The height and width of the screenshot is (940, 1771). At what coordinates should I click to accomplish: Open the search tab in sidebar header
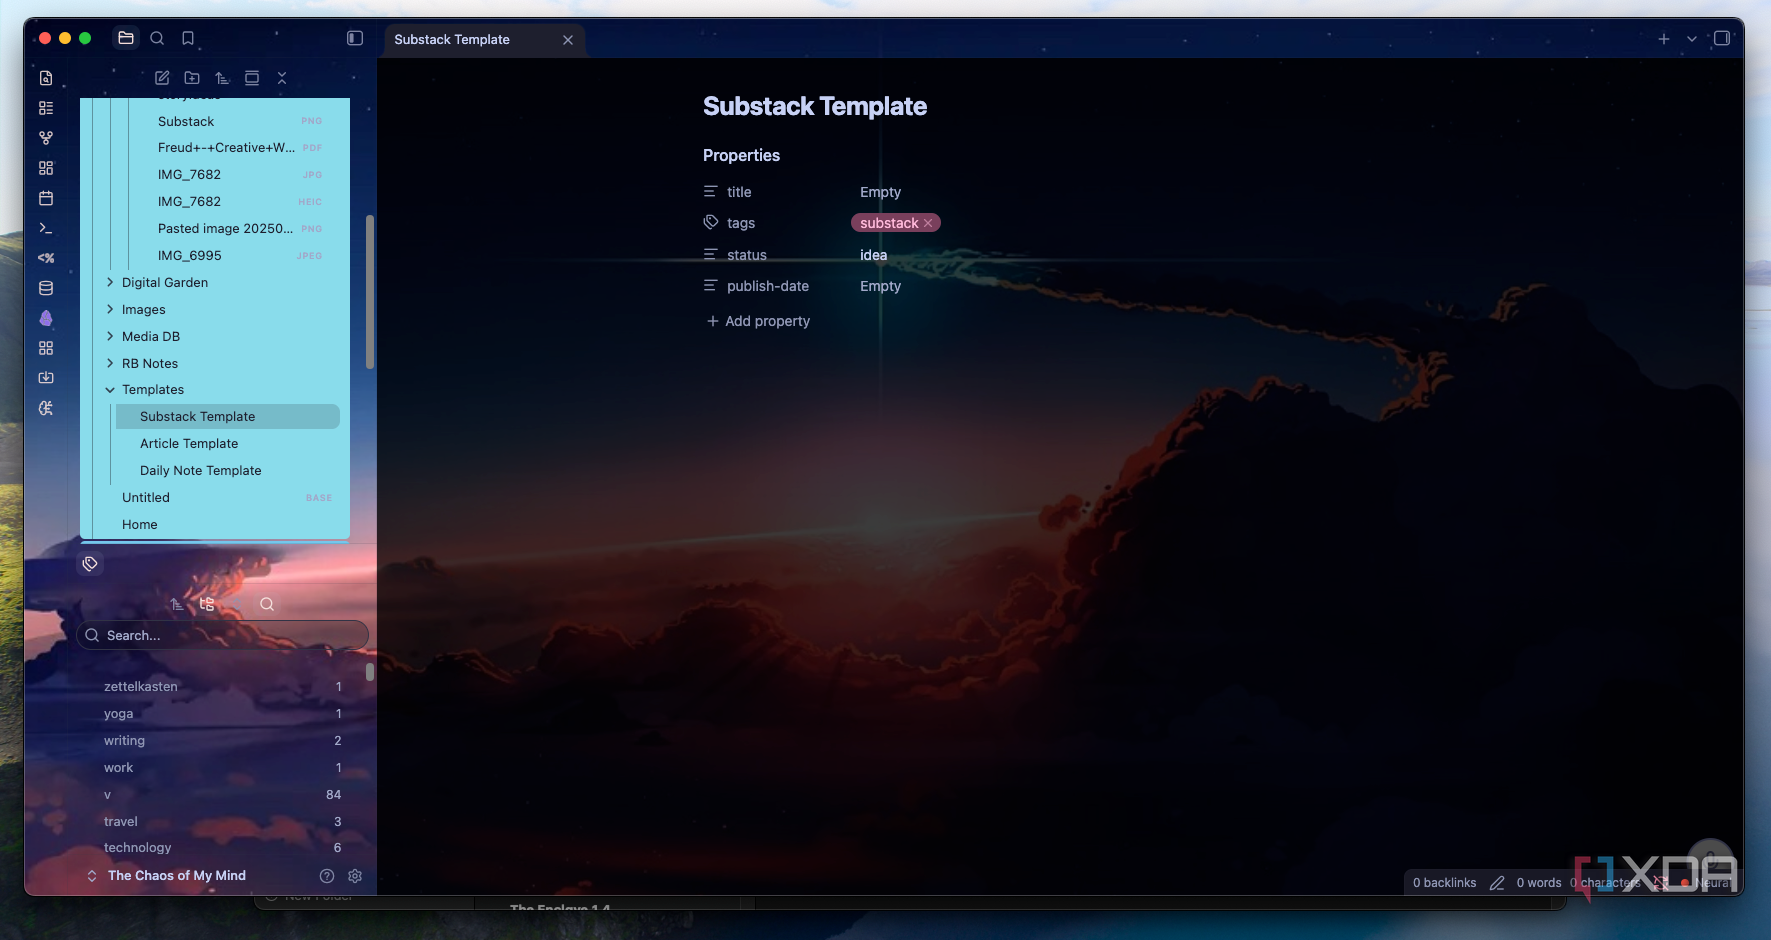157,38
